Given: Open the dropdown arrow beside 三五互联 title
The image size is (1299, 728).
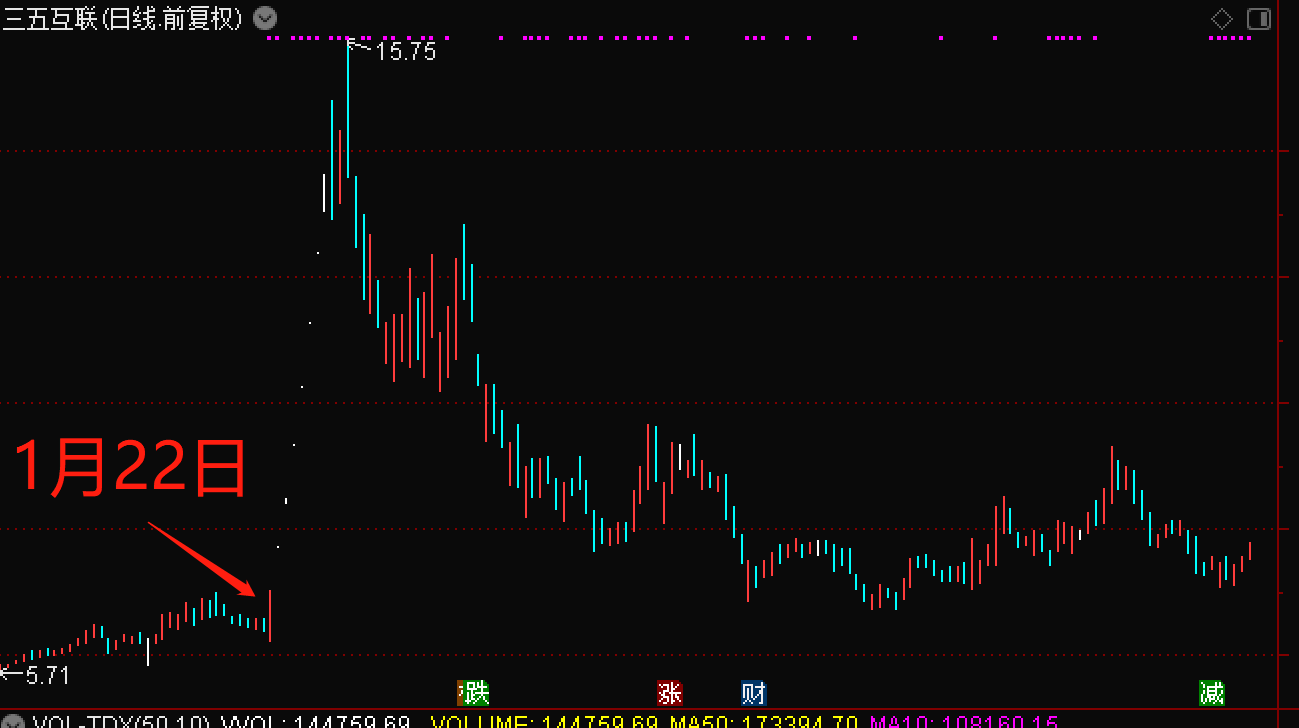Looking at the screenshot, I should point(265,18).
